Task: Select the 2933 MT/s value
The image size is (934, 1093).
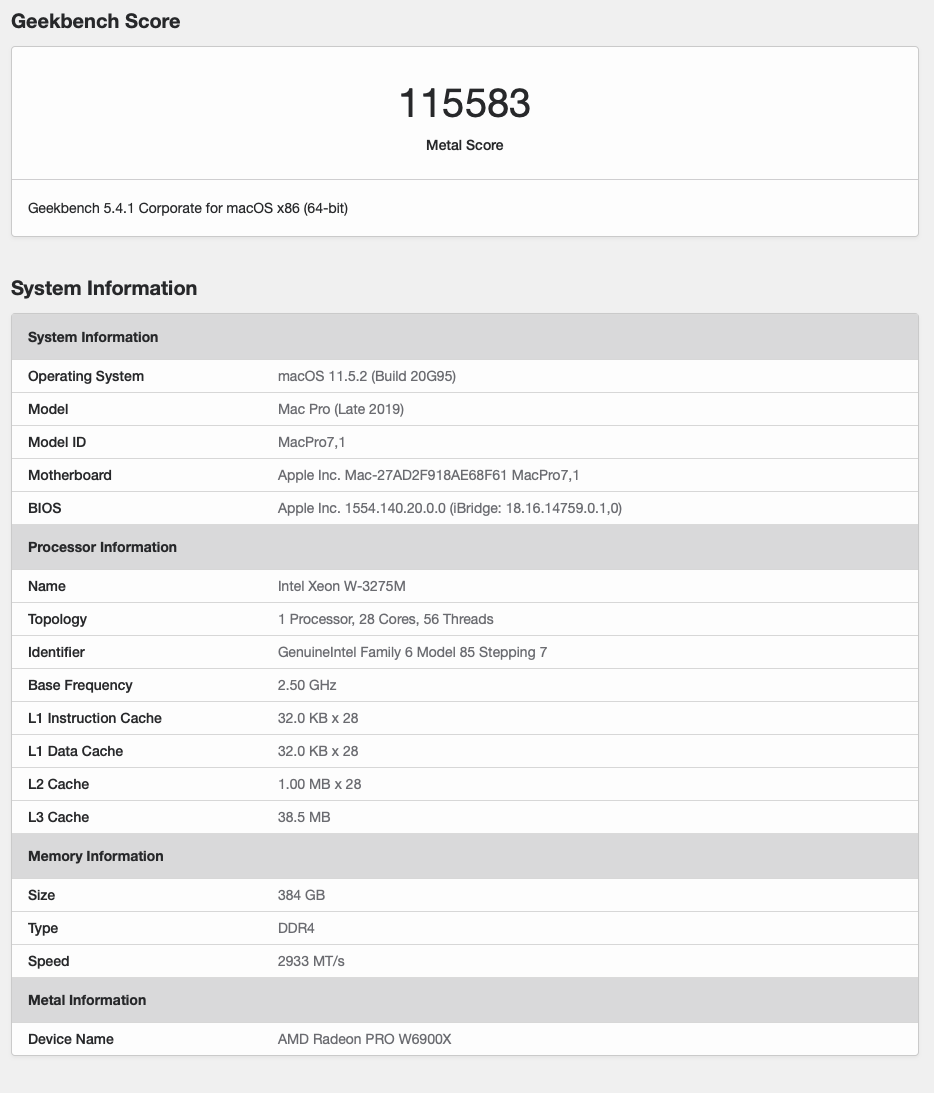Action: (311, 961)
